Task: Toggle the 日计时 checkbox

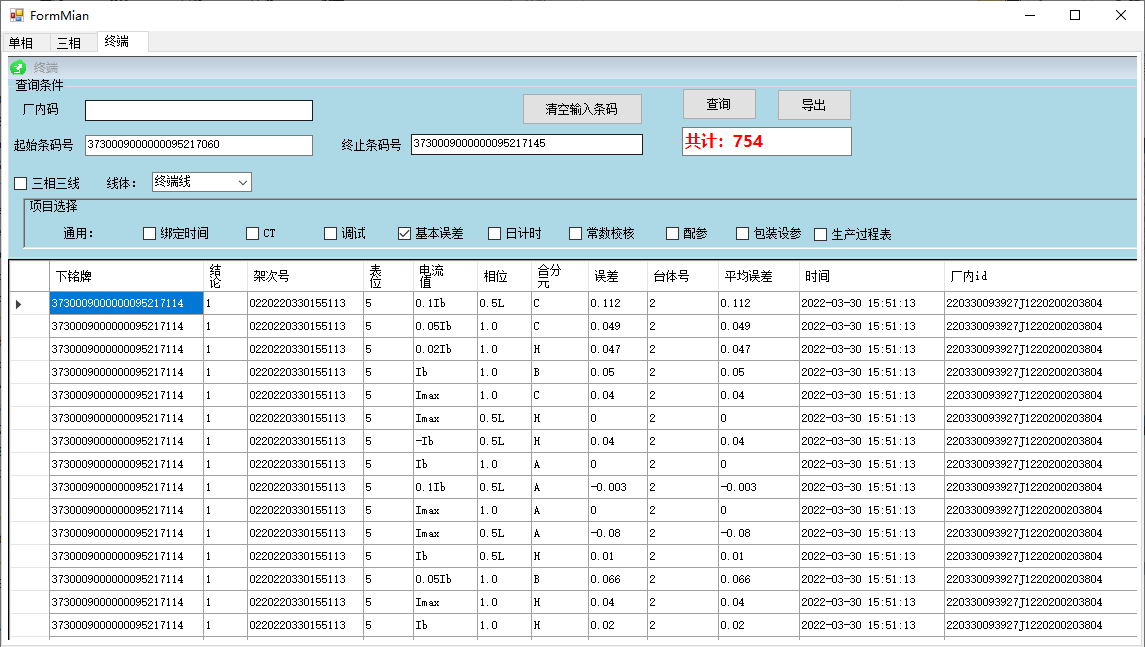Action: 495,234
